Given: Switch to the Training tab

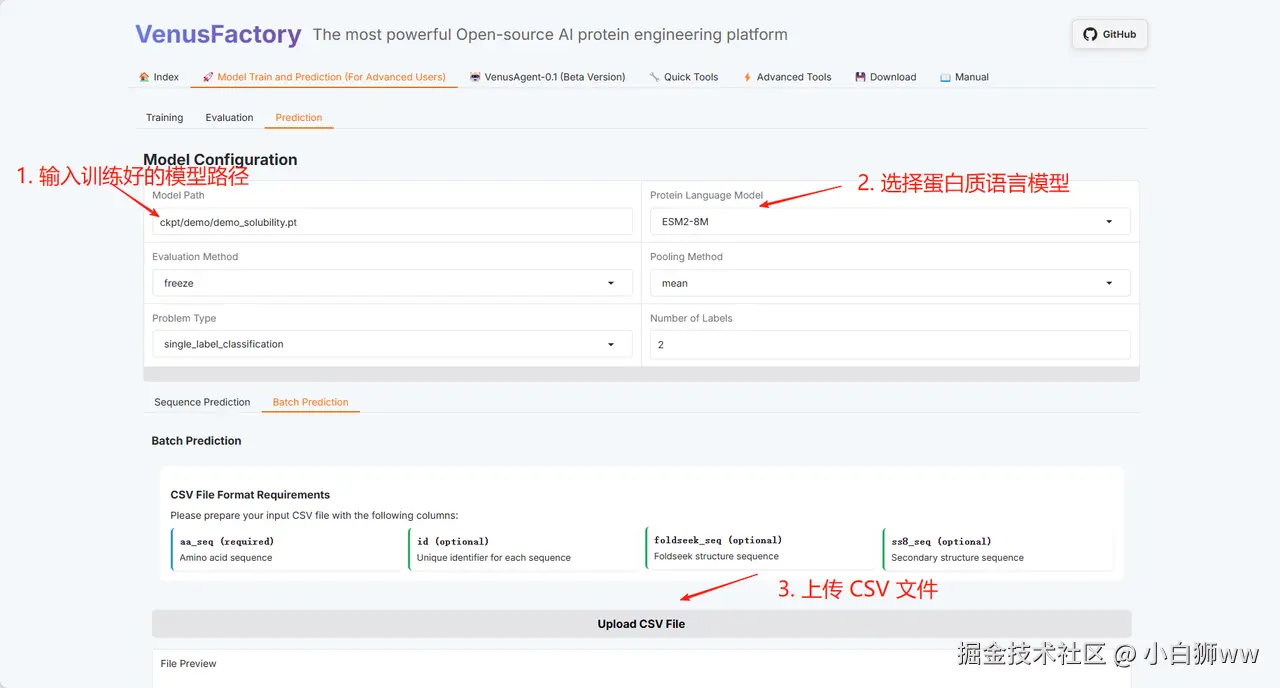Looking at the screenshot, I should pos(164,118).
